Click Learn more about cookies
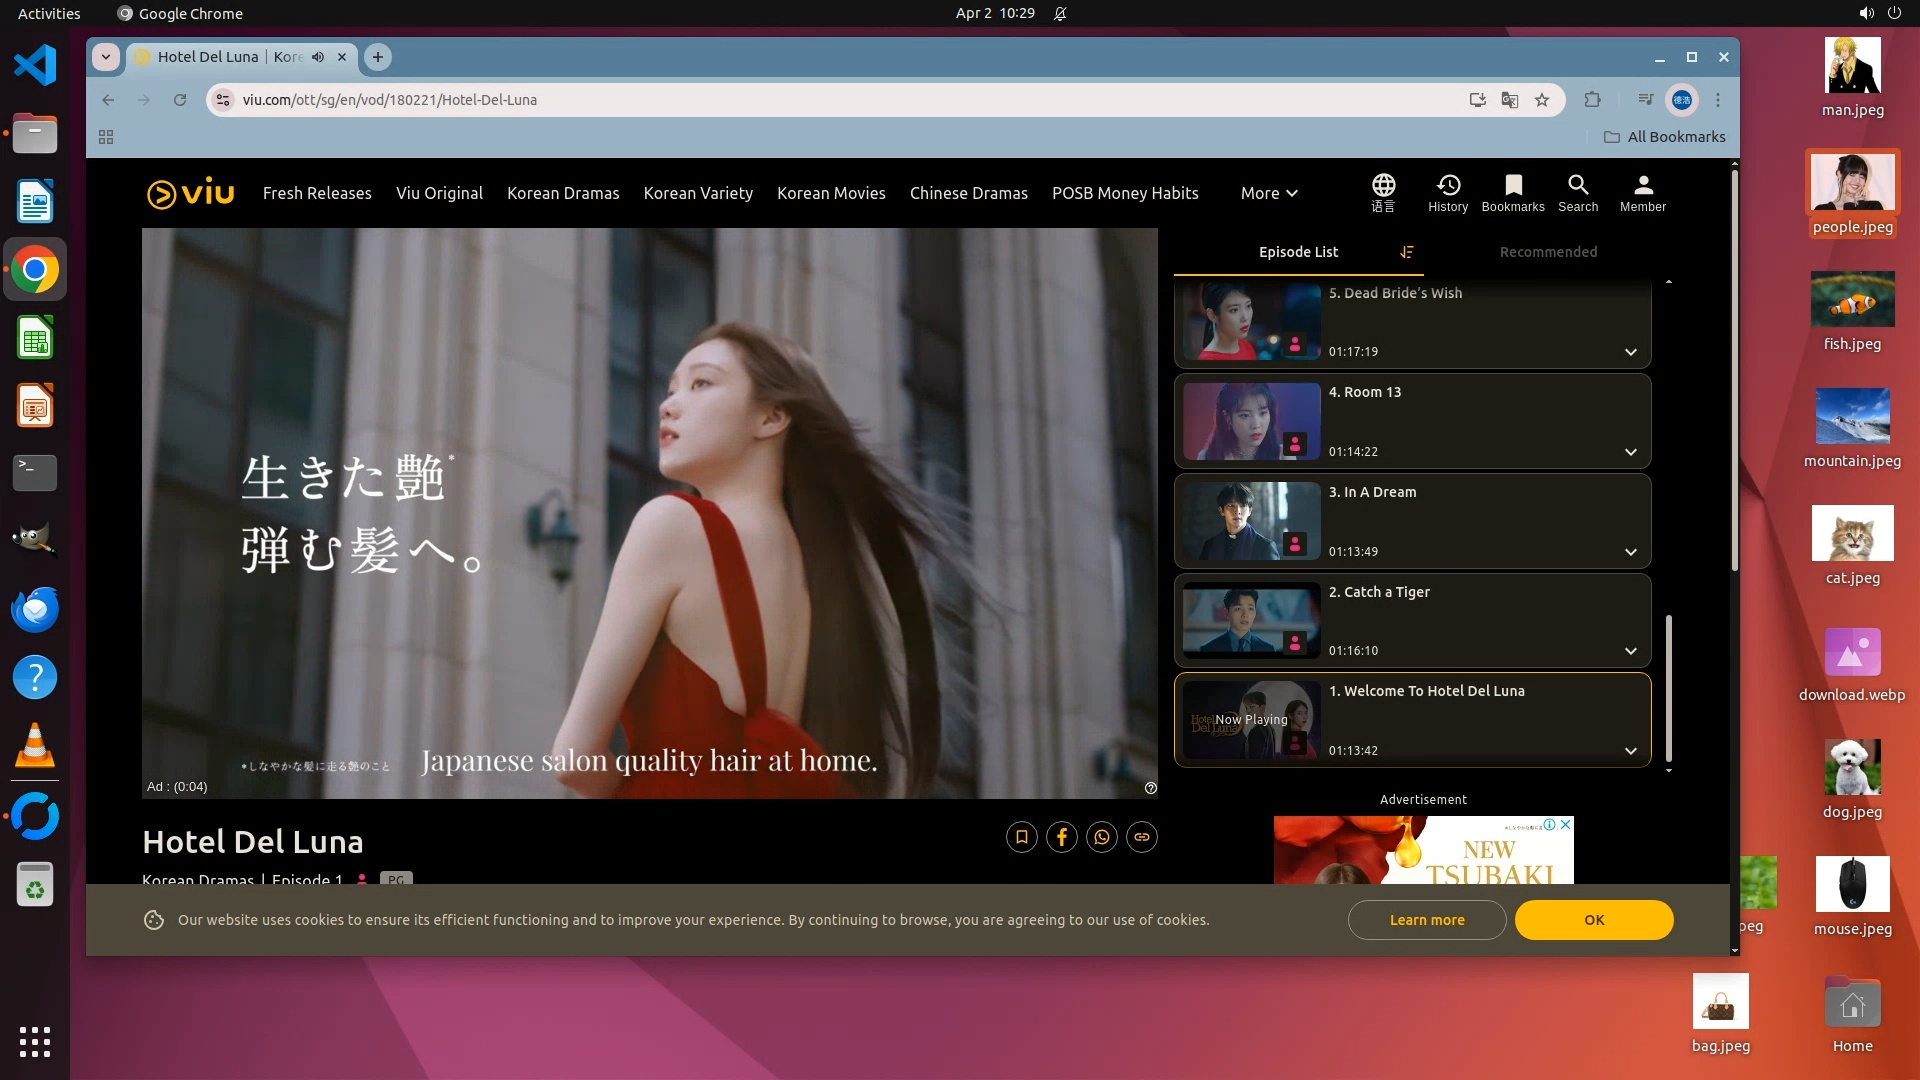Image resolution: width=1920 pixels, height=1080 pixels. pos(1427,920)
